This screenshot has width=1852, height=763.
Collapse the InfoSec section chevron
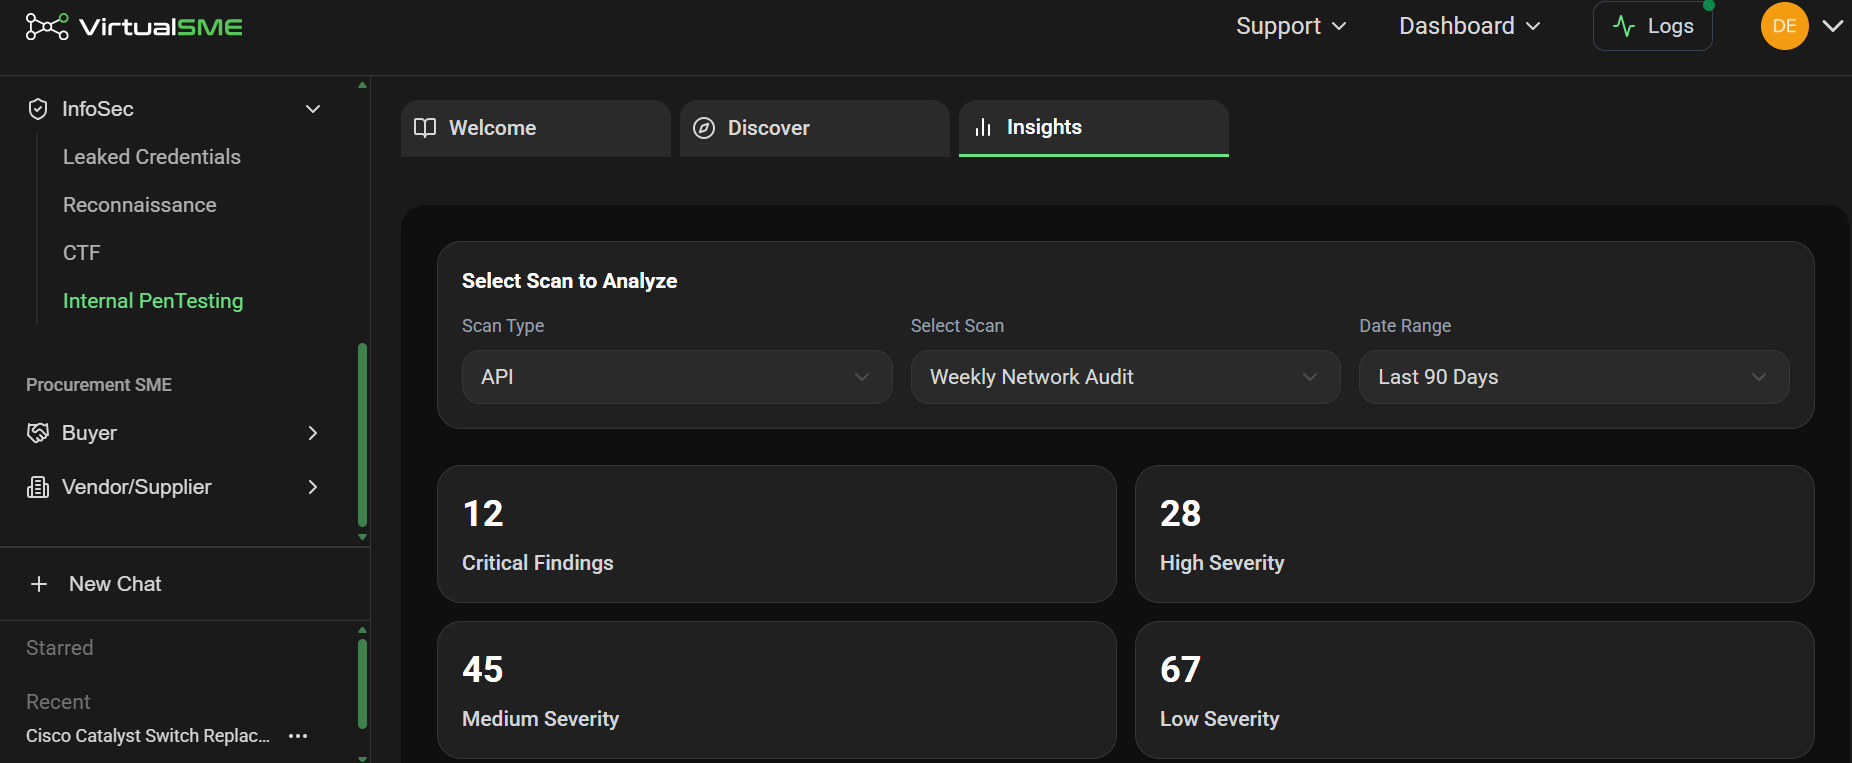click(x=313, y=109)
